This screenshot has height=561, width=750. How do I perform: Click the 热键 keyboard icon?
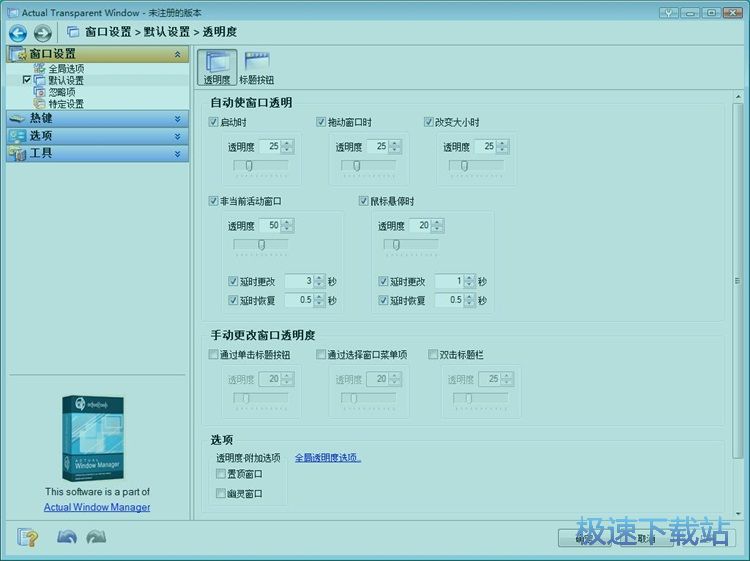pos(17,119)
